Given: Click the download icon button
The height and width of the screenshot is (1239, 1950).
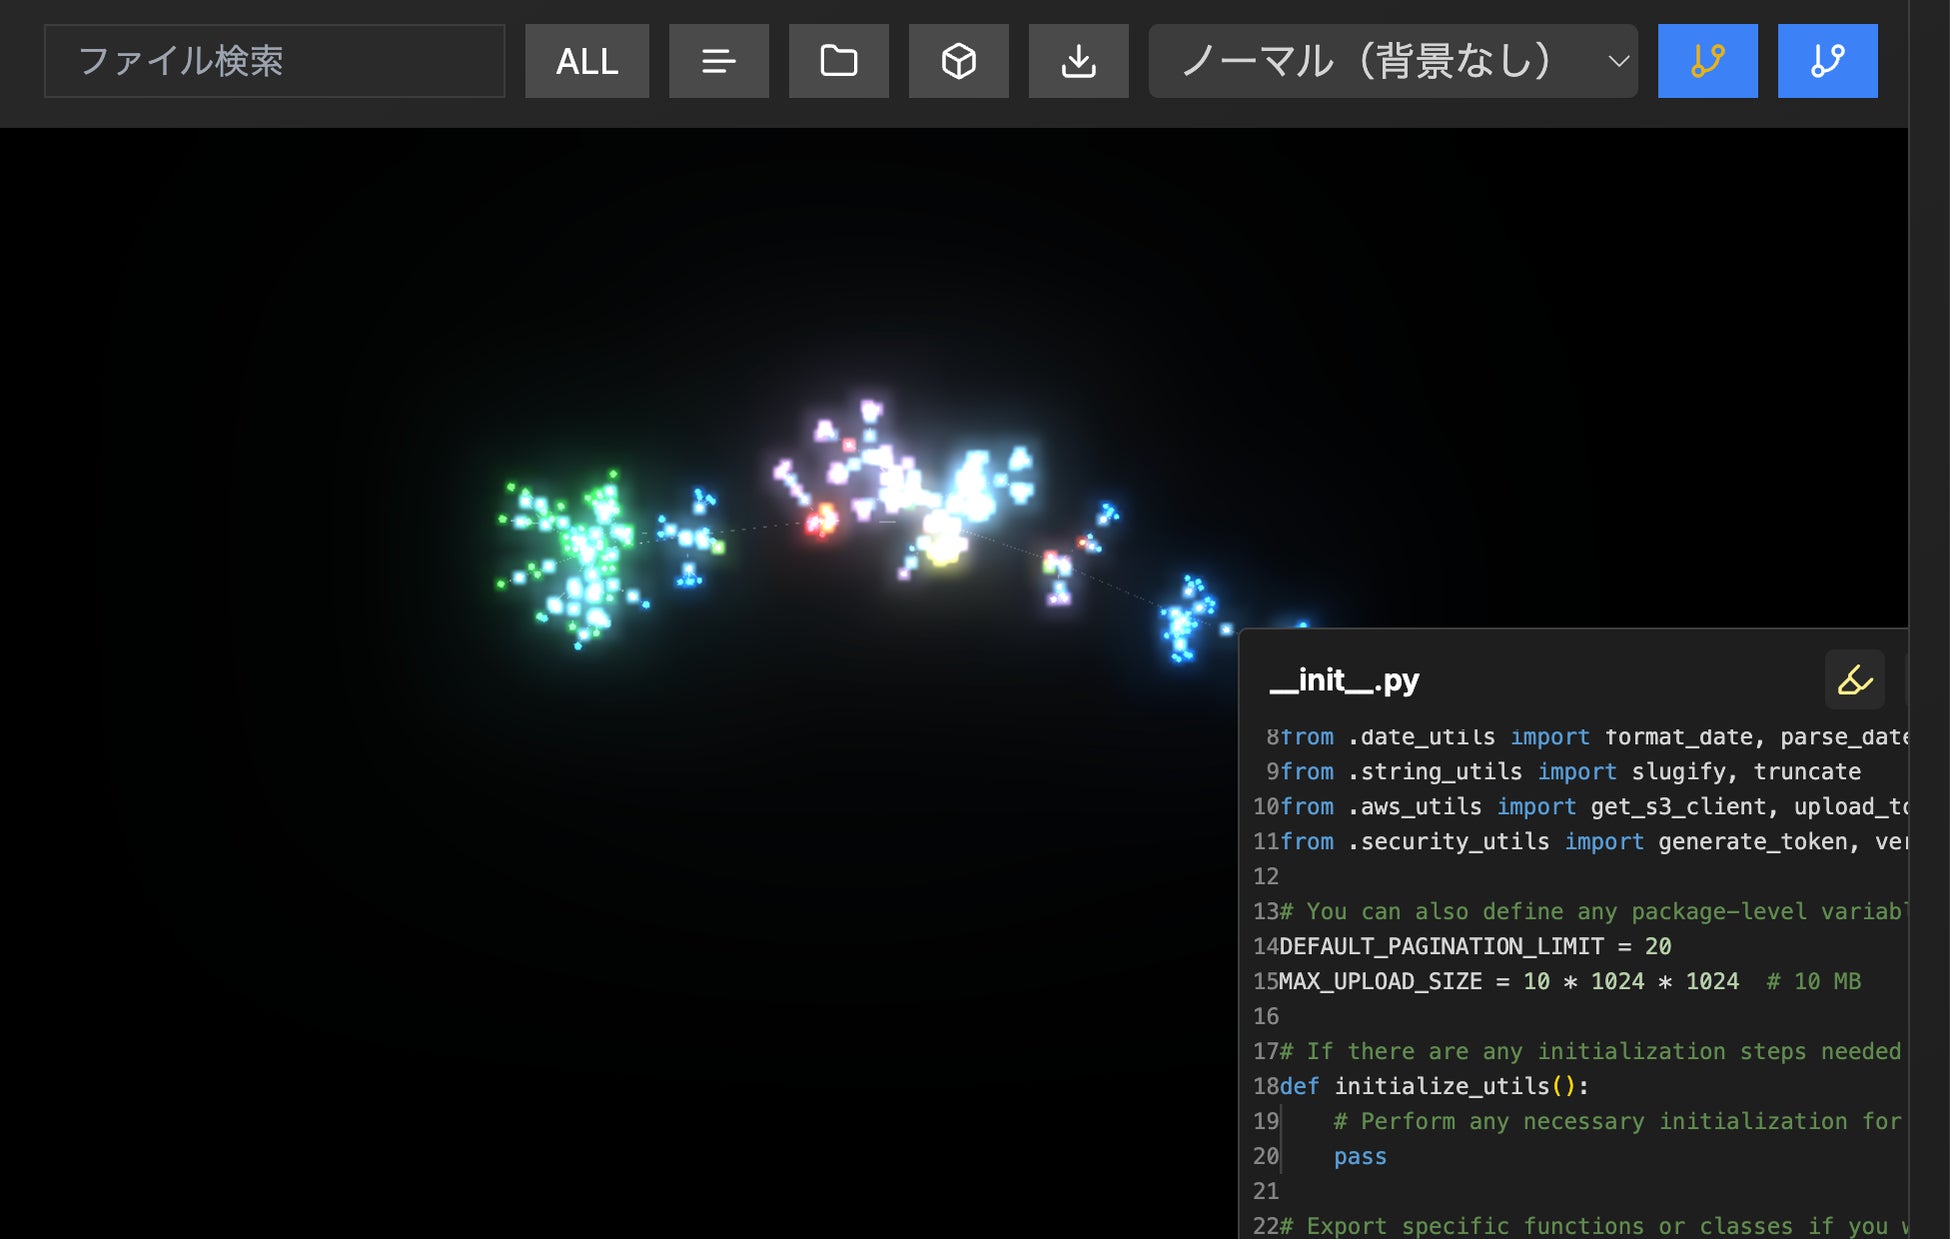Looking at the screenshot, I should point(1078,61).
